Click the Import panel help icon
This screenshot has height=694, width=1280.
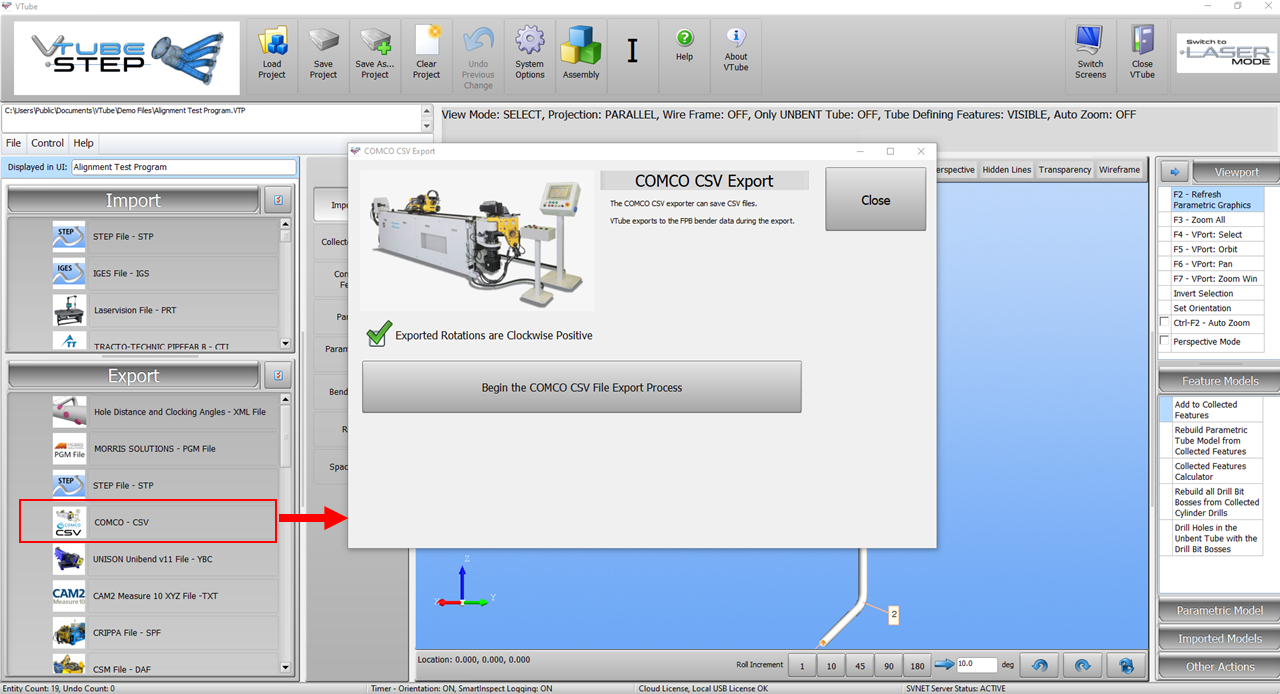(x=278, y=200)
